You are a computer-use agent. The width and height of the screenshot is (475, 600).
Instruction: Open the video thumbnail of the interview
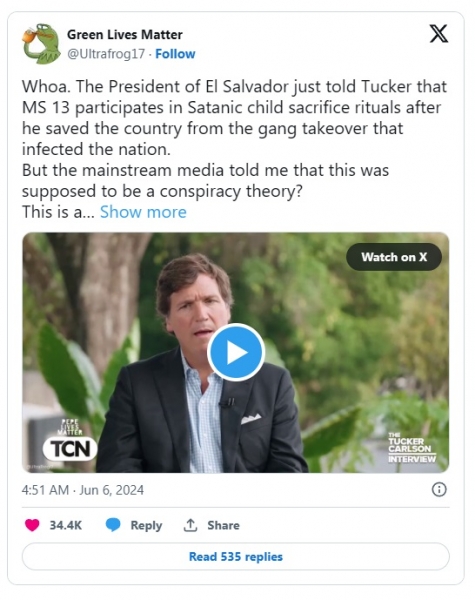[x=236, y=352]
